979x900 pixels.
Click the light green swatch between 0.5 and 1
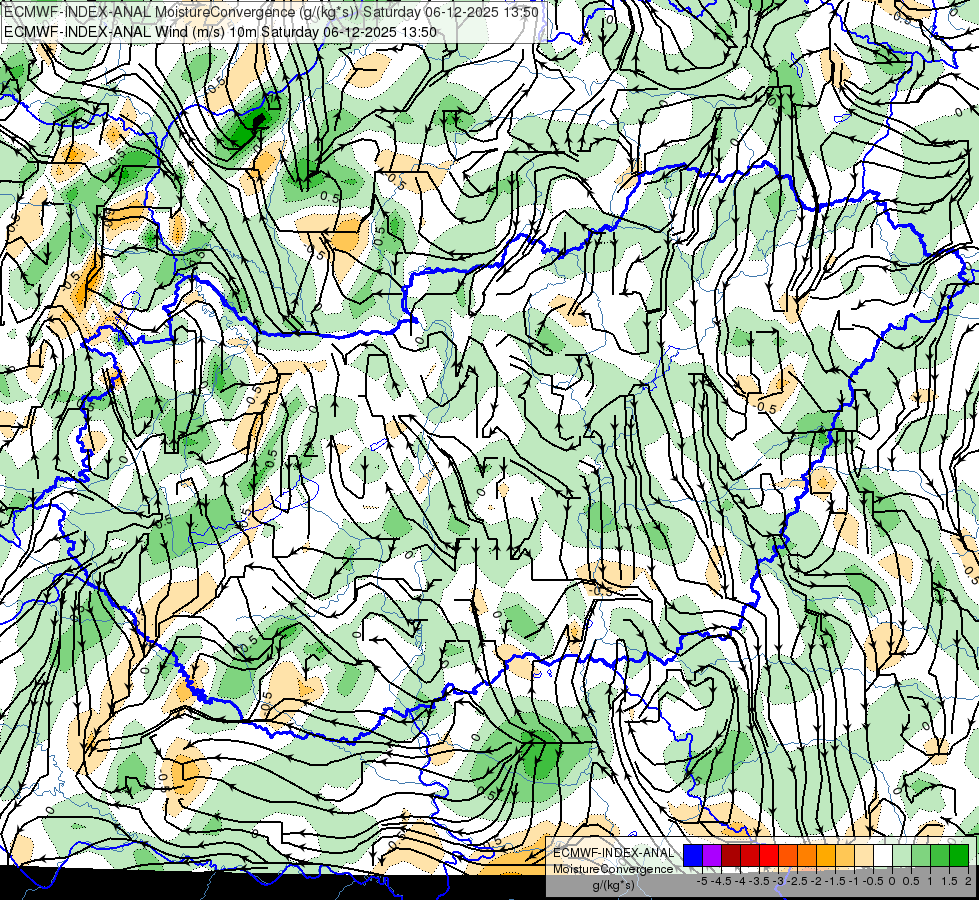click(x=921, y=856)
